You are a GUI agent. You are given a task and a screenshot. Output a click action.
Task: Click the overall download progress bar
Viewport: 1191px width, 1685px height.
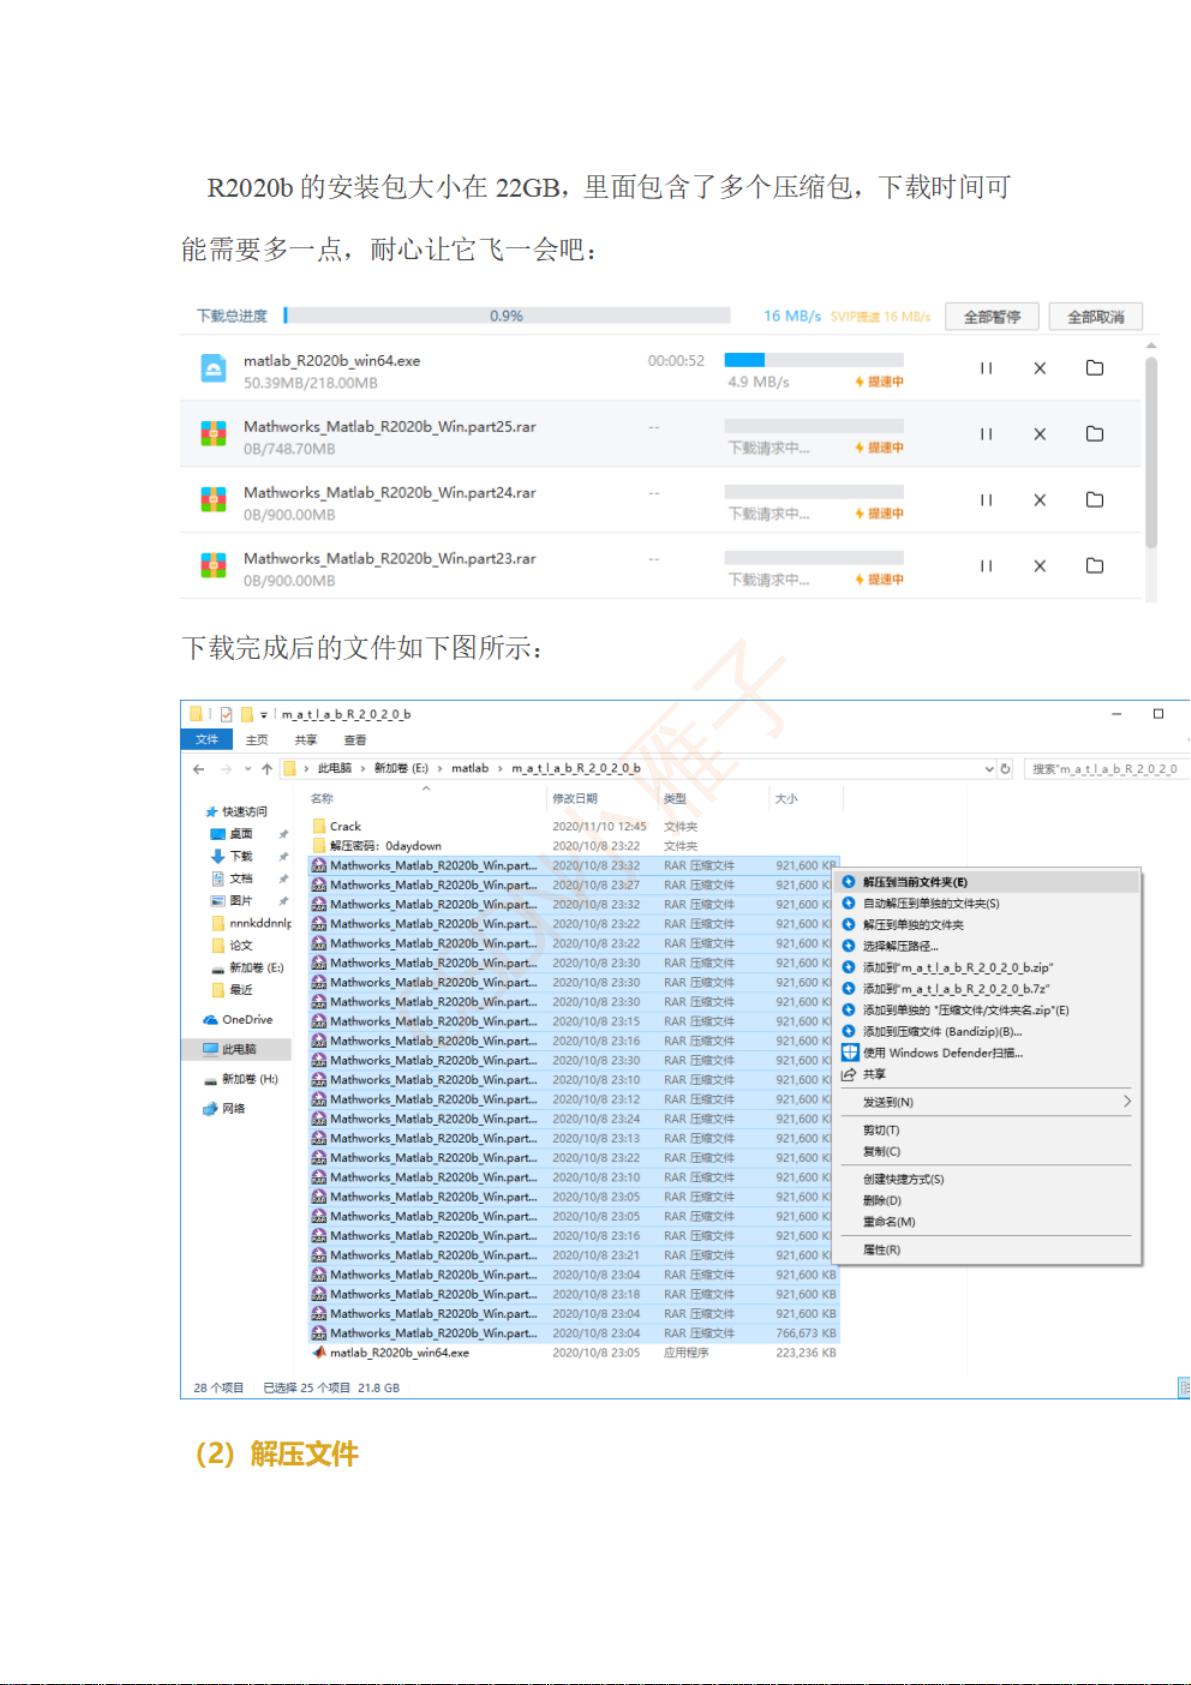[x=507, y=316]
